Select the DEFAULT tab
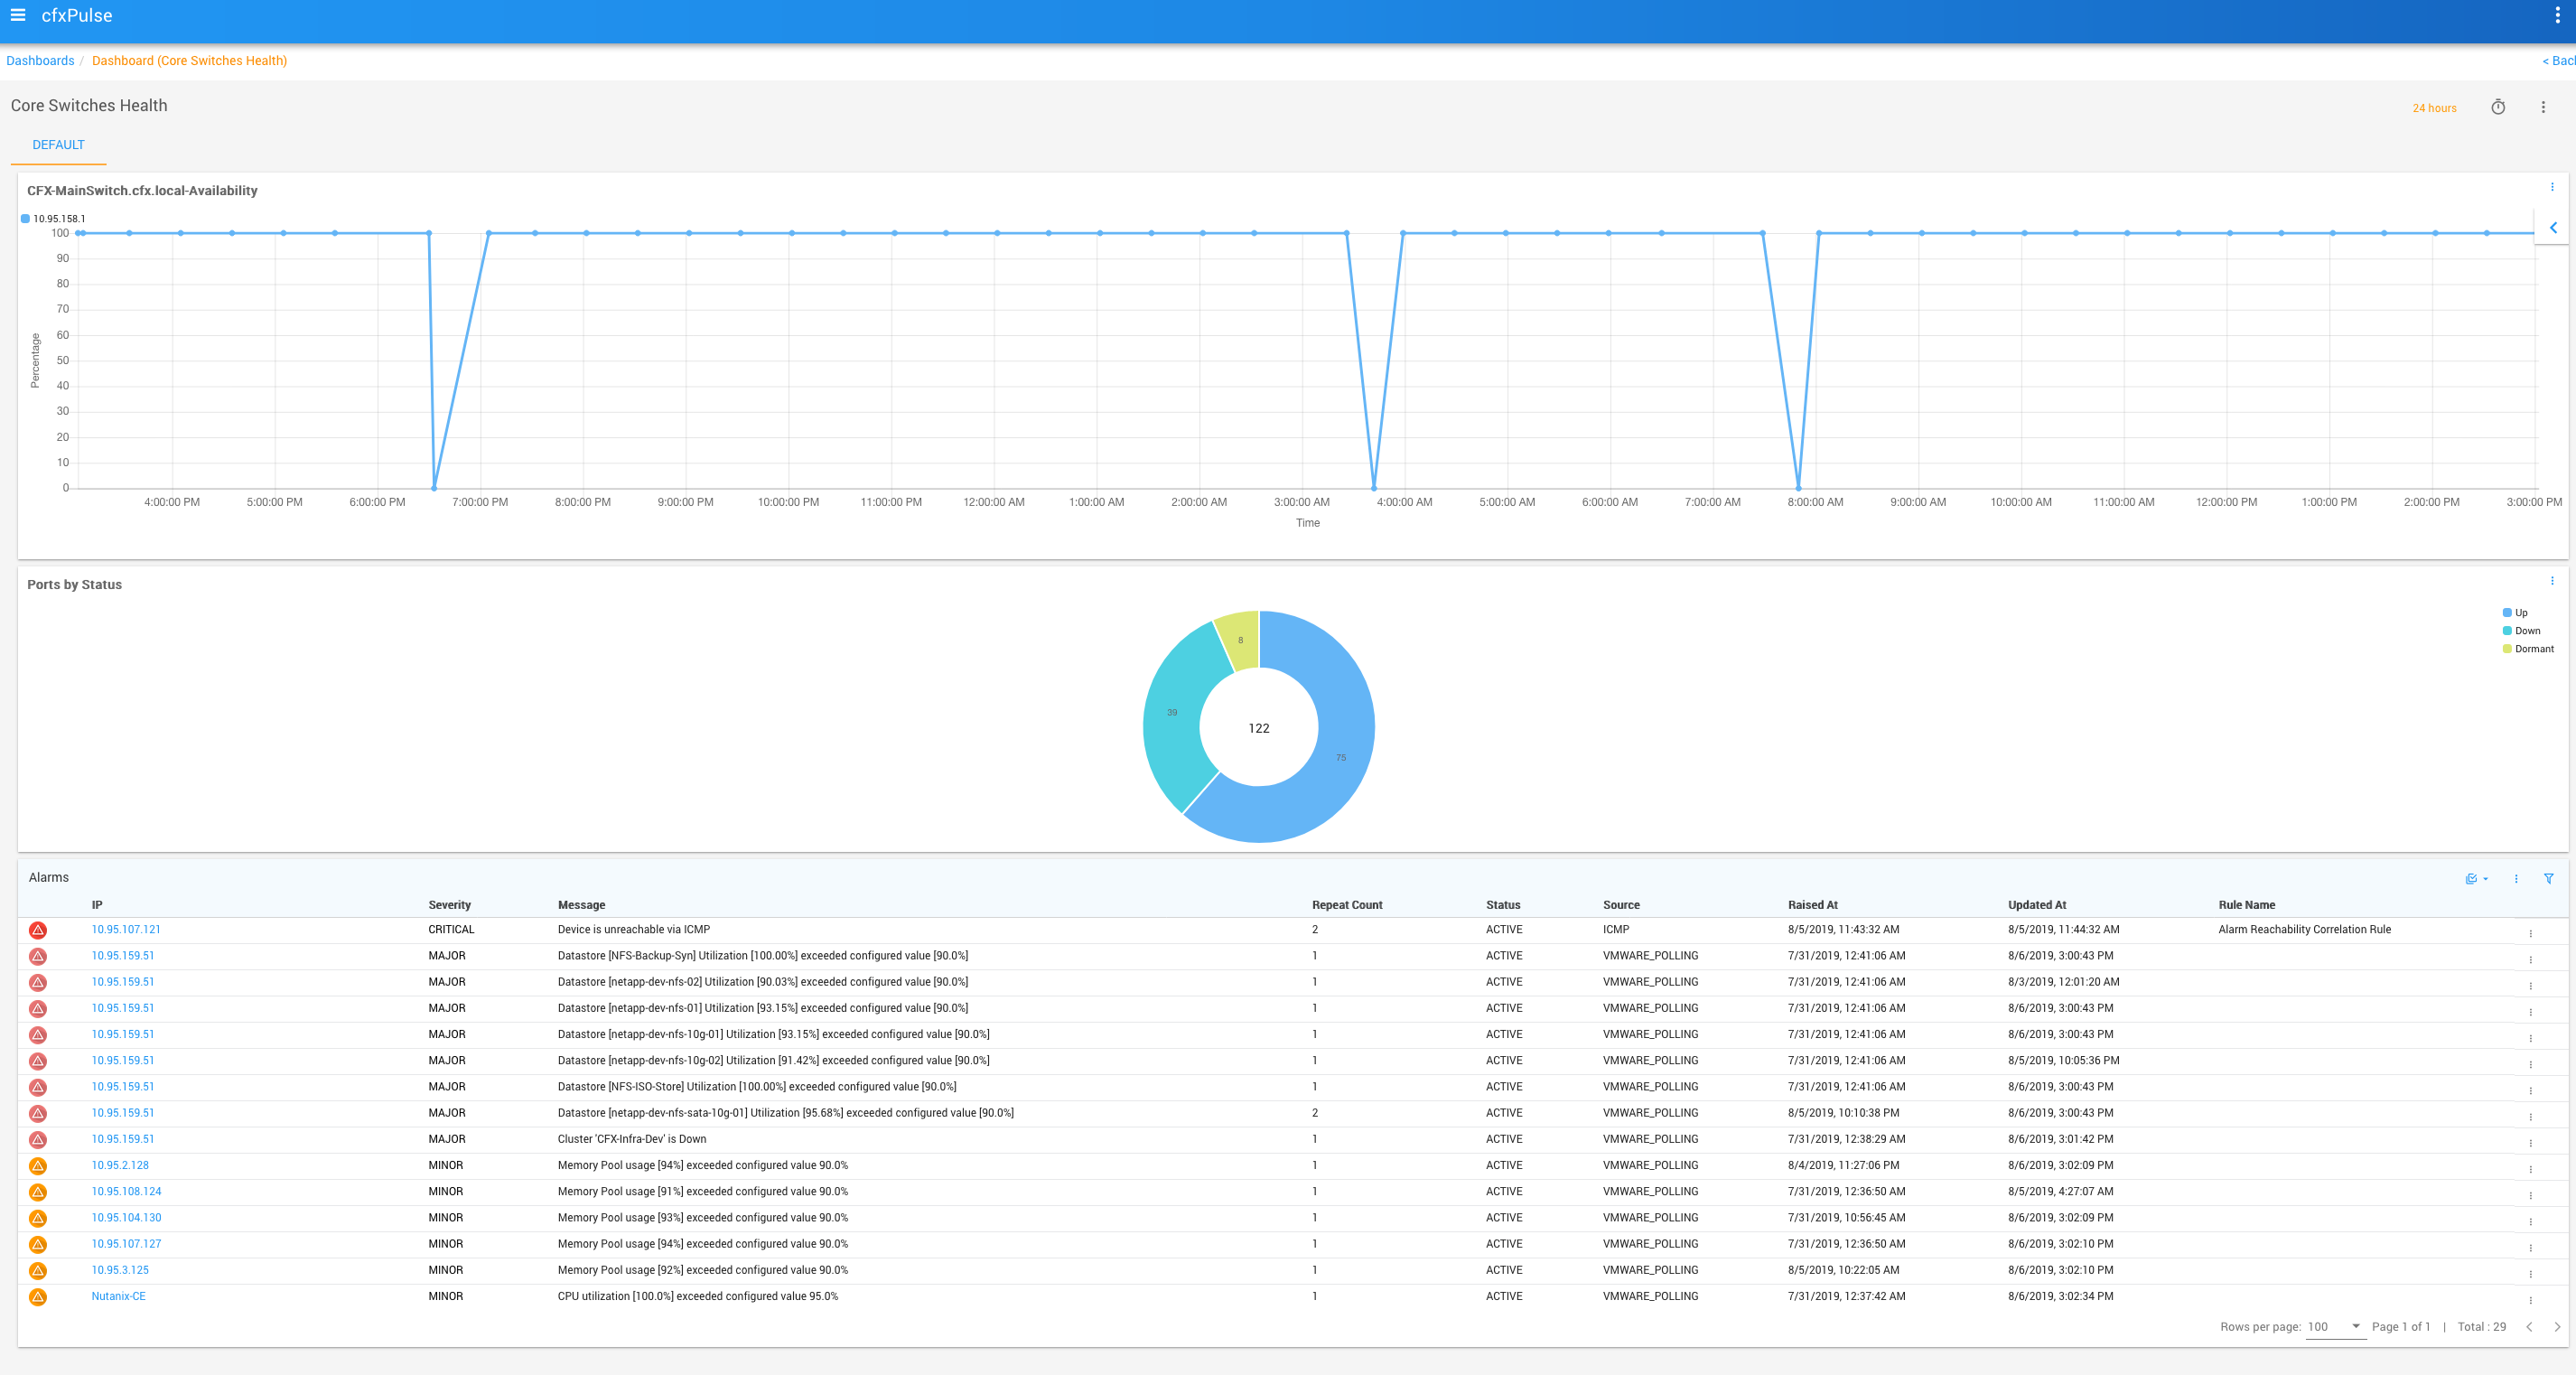 (x=58, y=145)
